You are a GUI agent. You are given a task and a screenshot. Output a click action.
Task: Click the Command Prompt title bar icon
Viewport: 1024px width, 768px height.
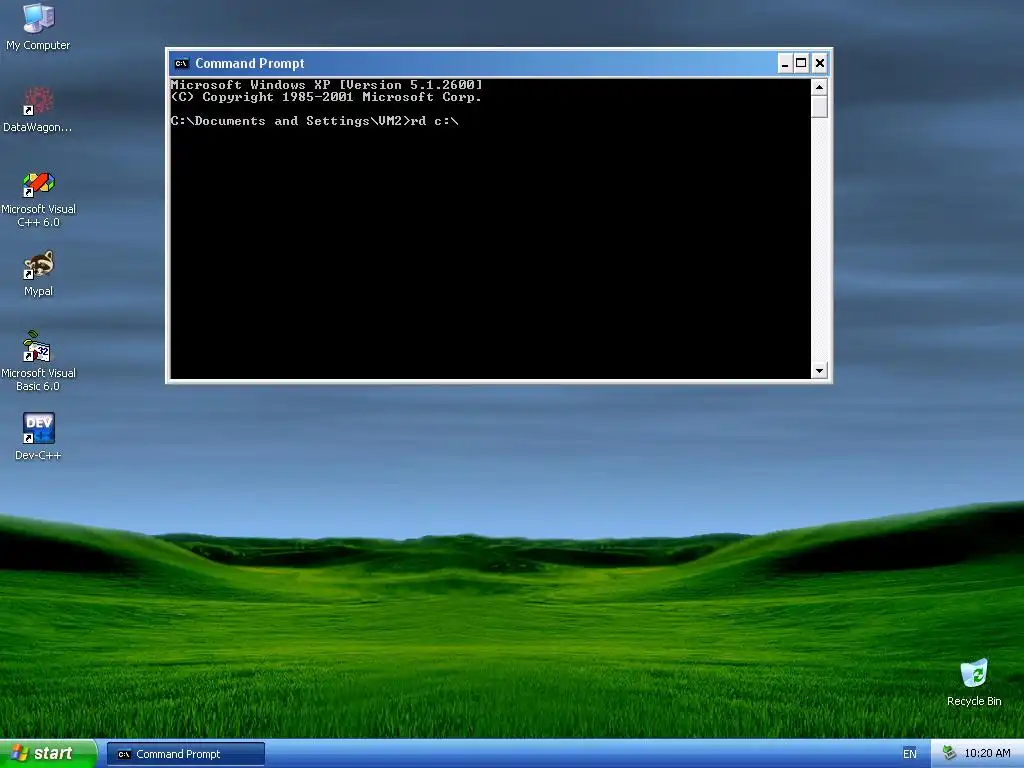coord(181,63)
